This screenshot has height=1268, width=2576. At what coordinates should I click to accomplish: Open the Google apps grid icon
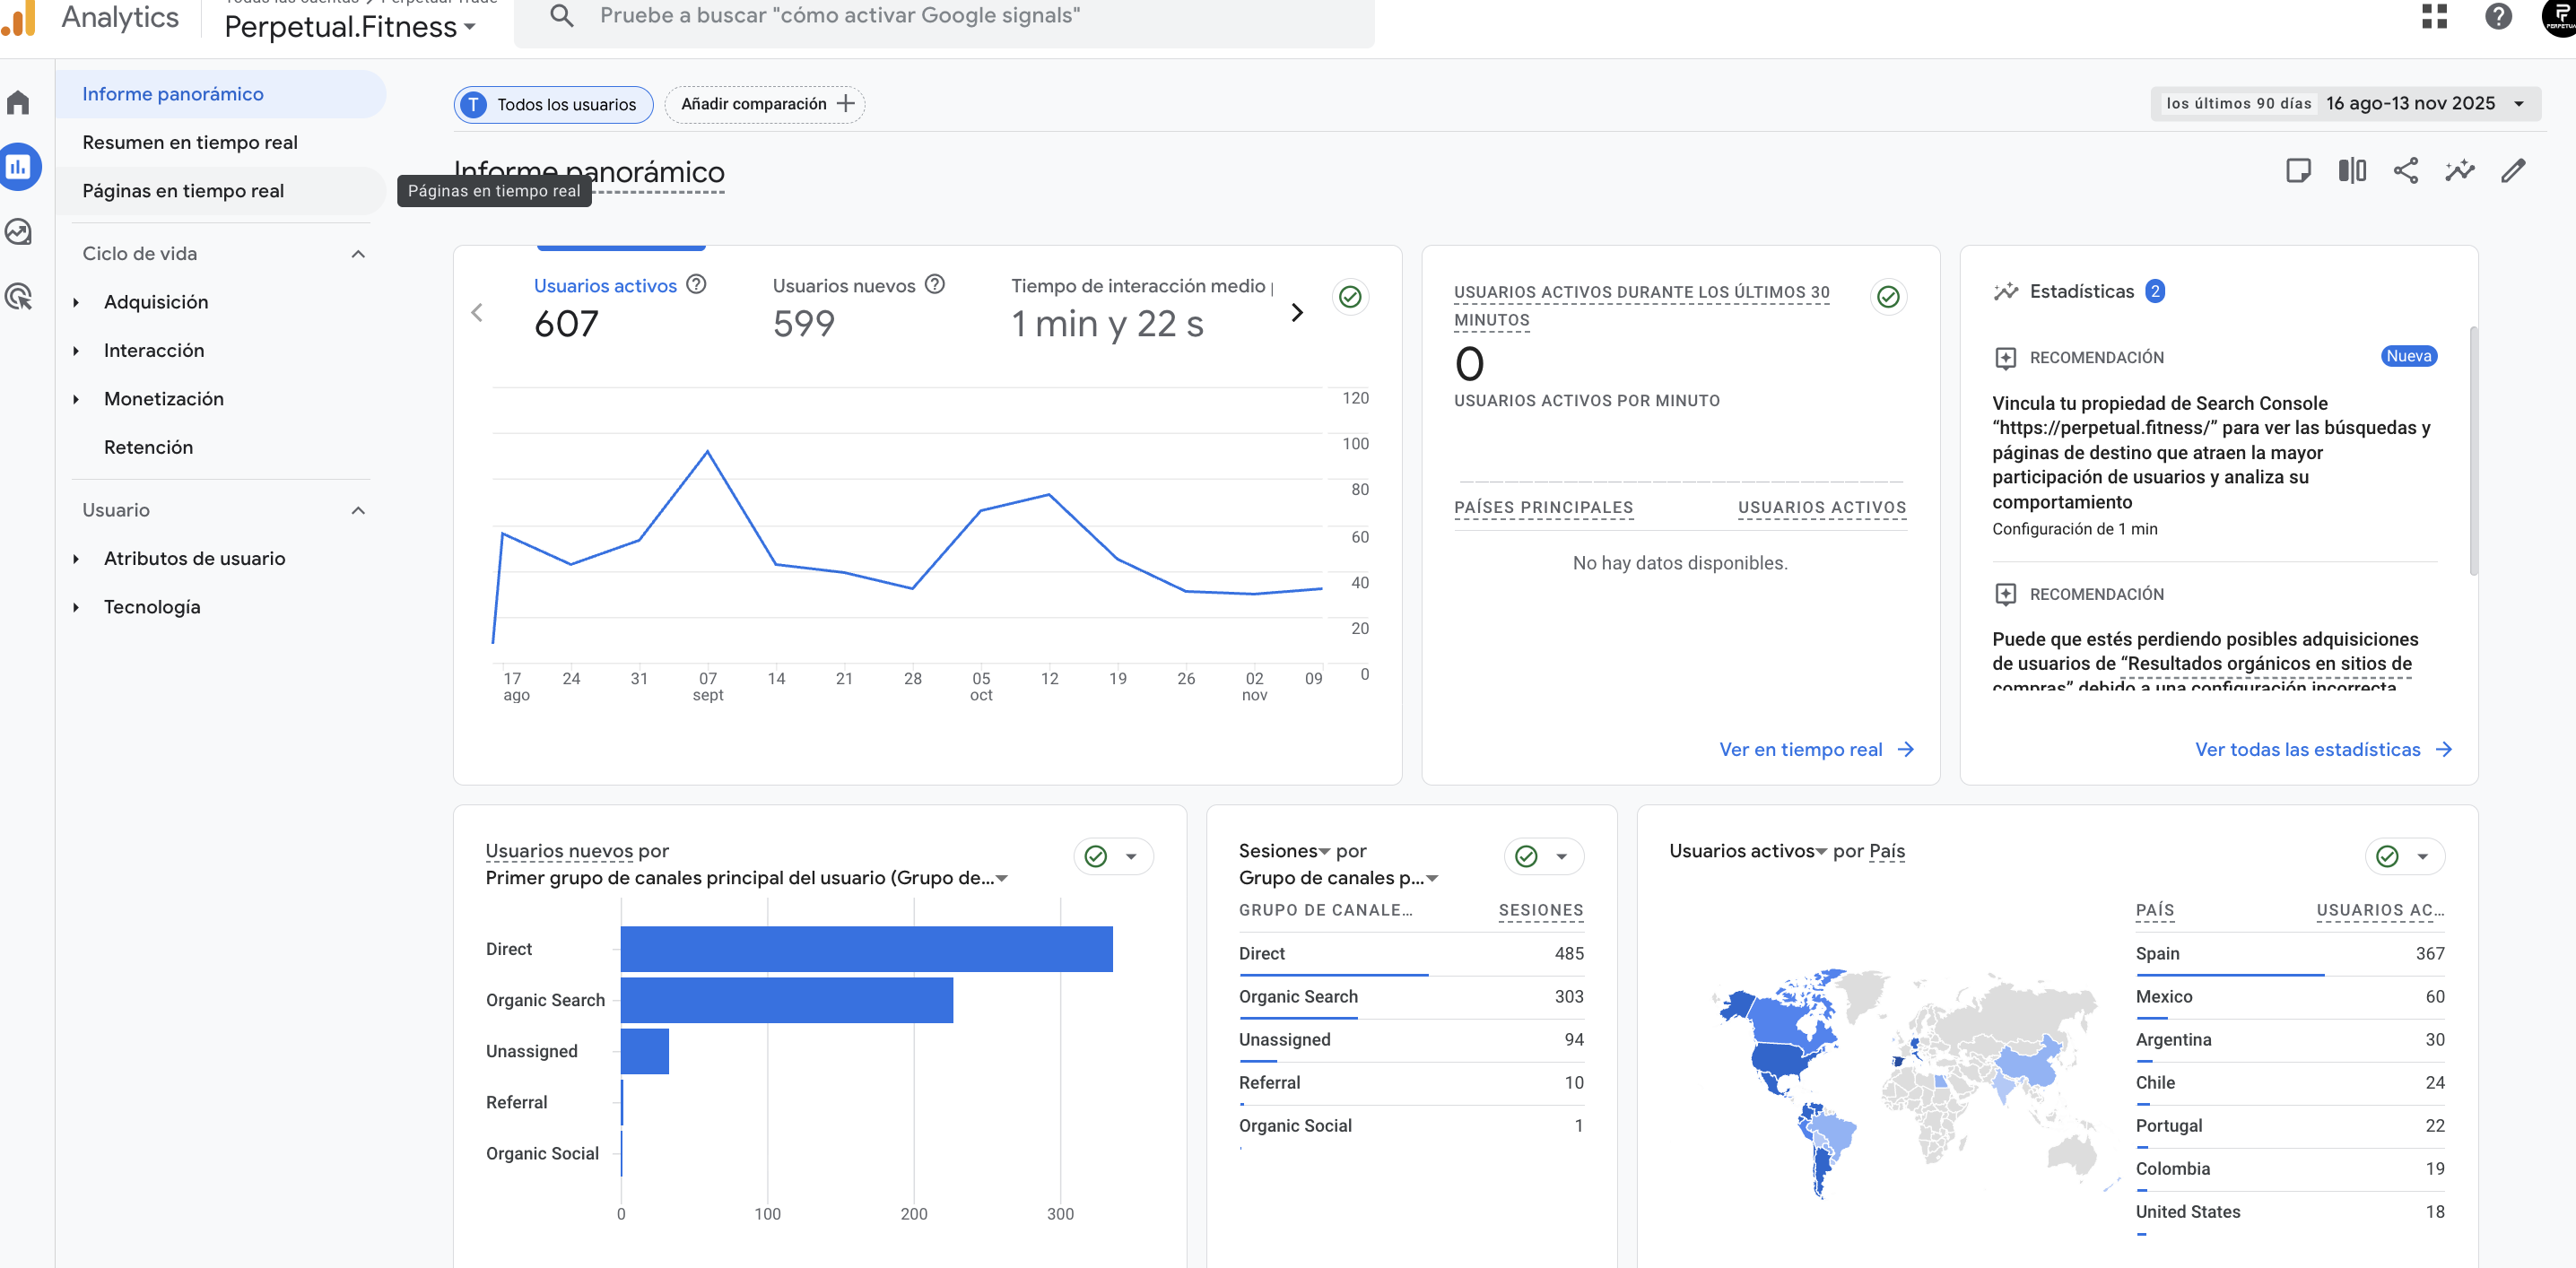point(2434,16)
